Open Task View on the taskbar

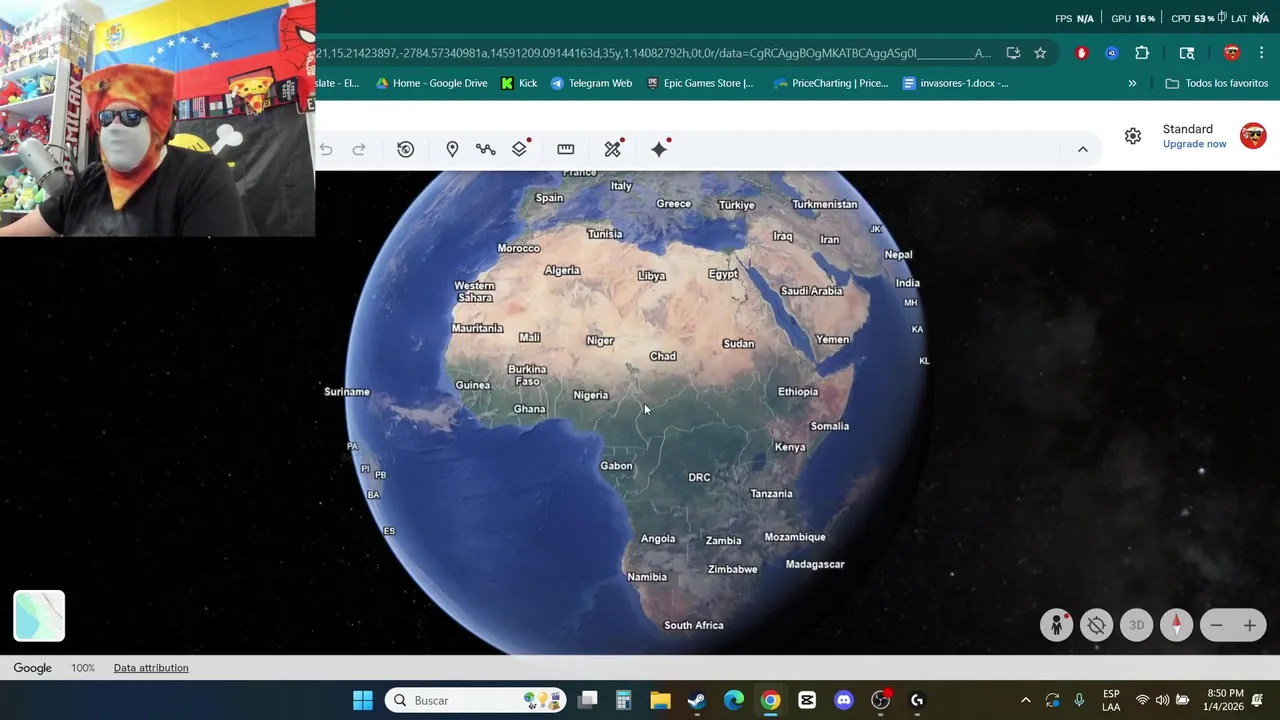[x=588, y=700]
